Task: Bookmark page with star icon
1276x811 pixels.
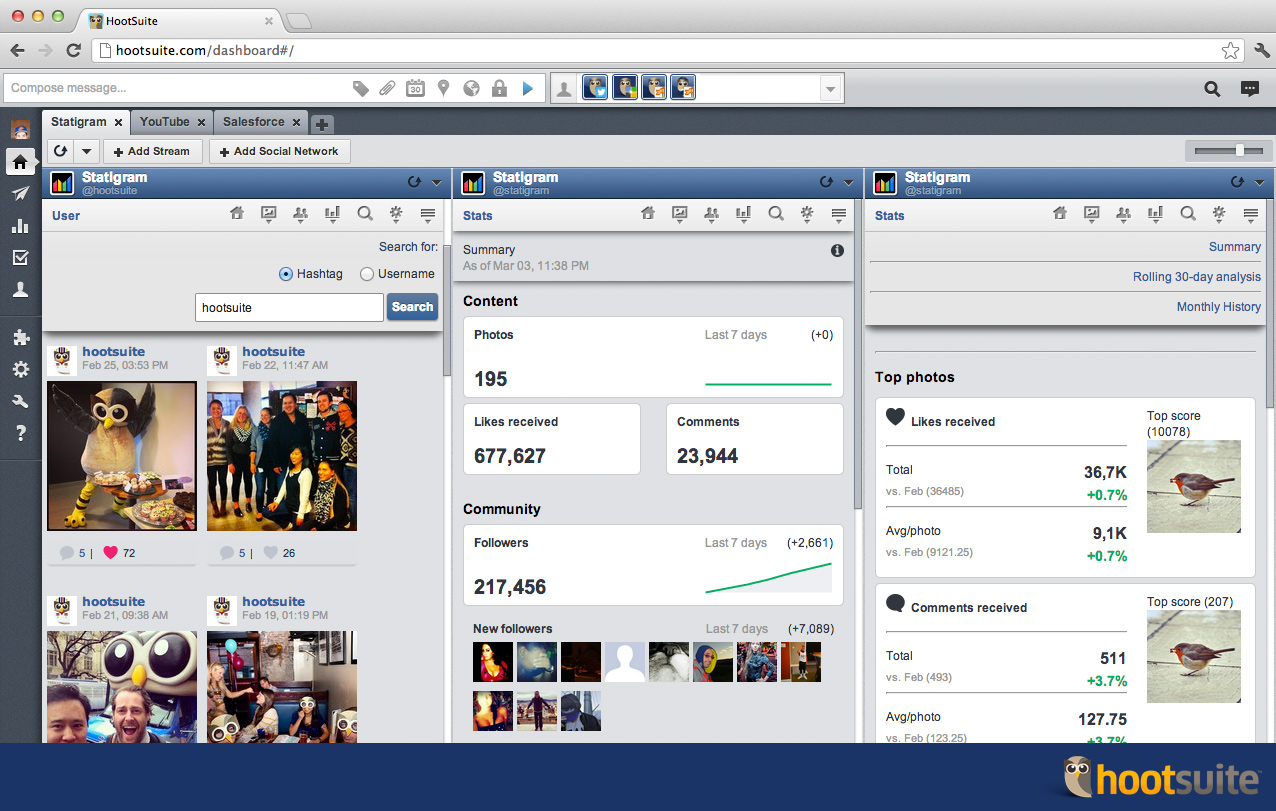Action: 1230,50
